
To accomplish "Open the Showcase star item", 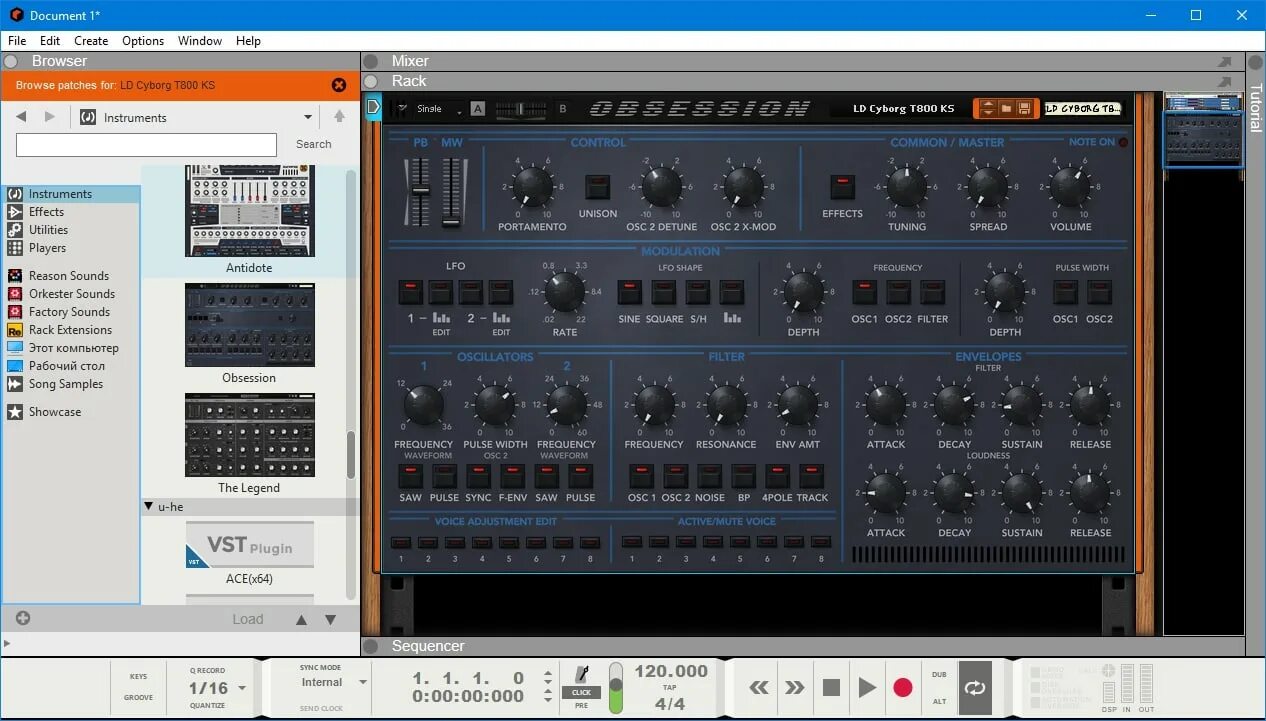I will click(55, 412).
